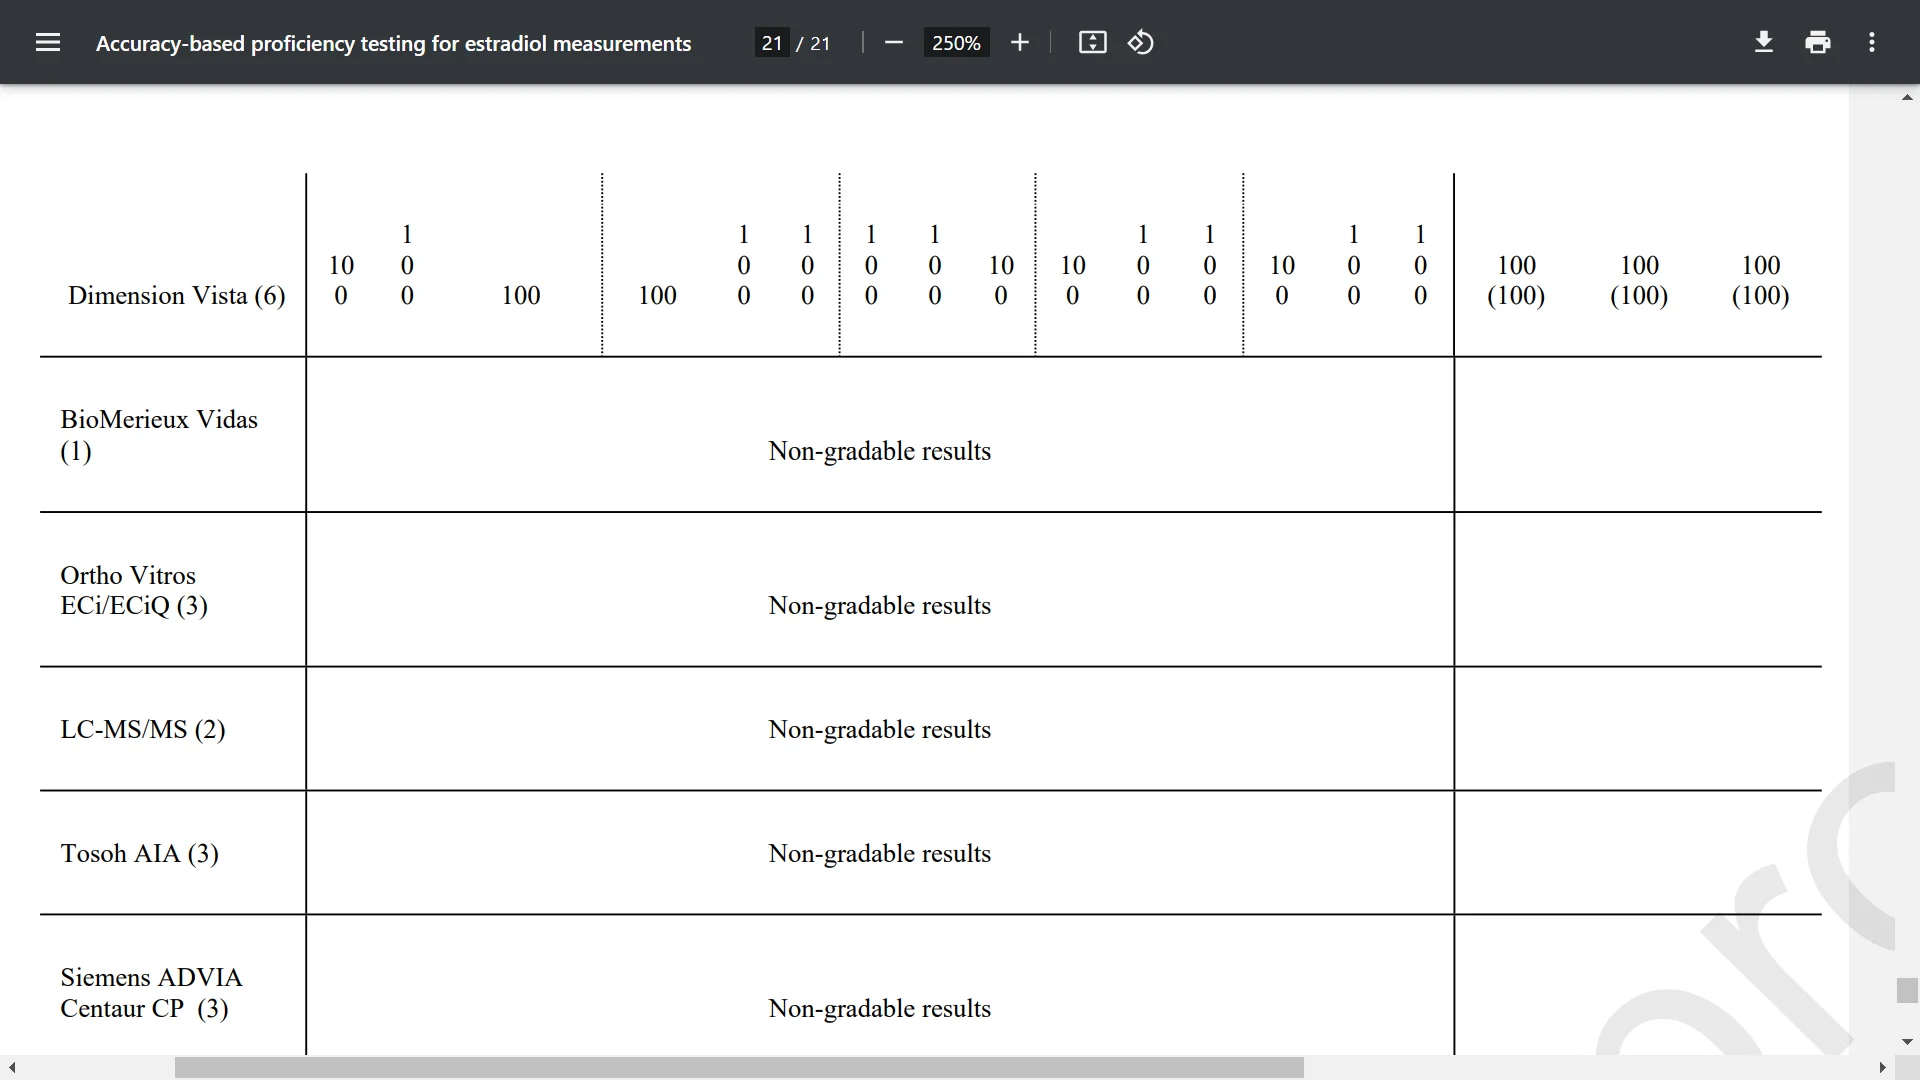Click the horizontal scrollbar left arrow
This screenshot has width=1920, height=1080.
point(11,1068)
